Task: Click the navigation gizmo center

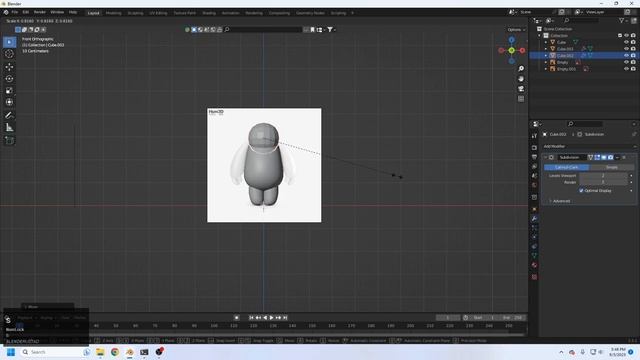Action: (512, 50)
